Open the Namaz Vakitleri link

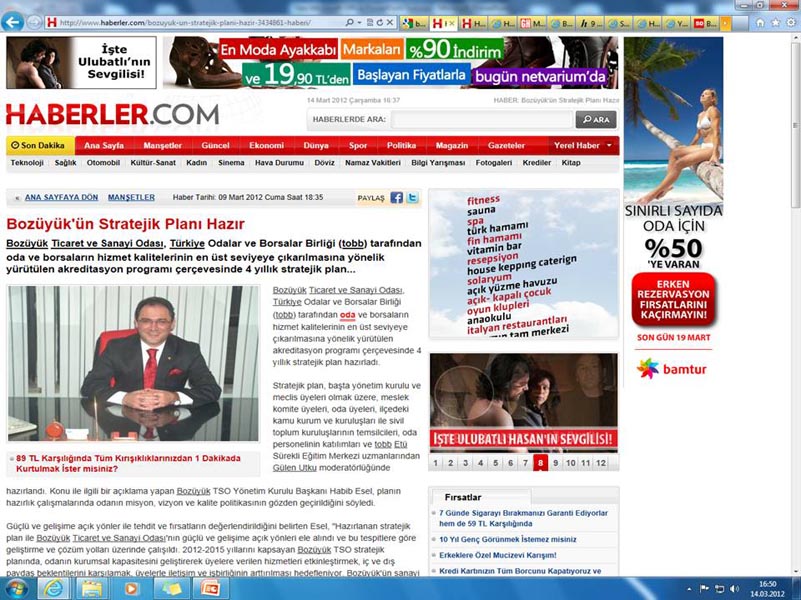click(x=372, y=163)
